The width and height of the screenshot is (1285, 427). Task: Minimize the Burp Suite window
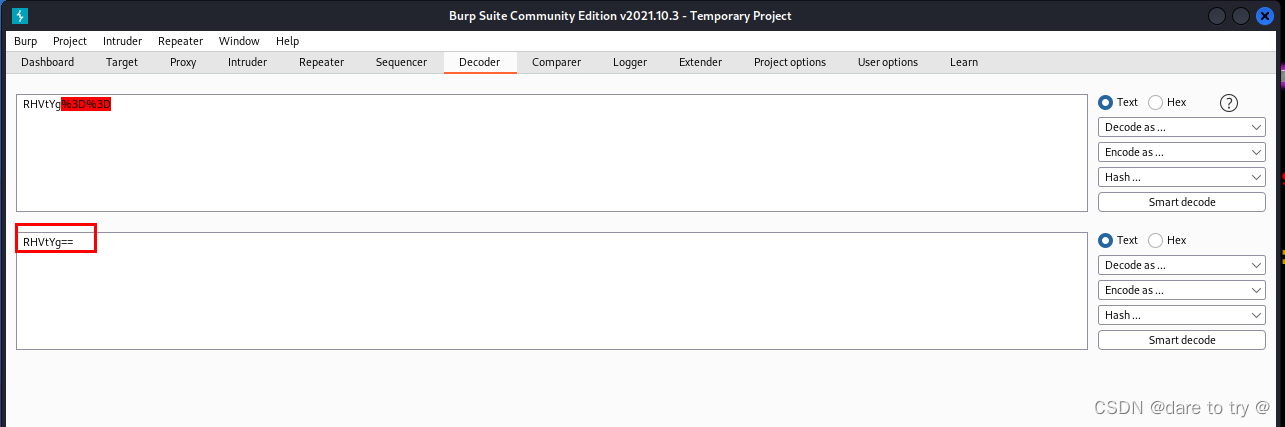click(x=1217, y=16)
